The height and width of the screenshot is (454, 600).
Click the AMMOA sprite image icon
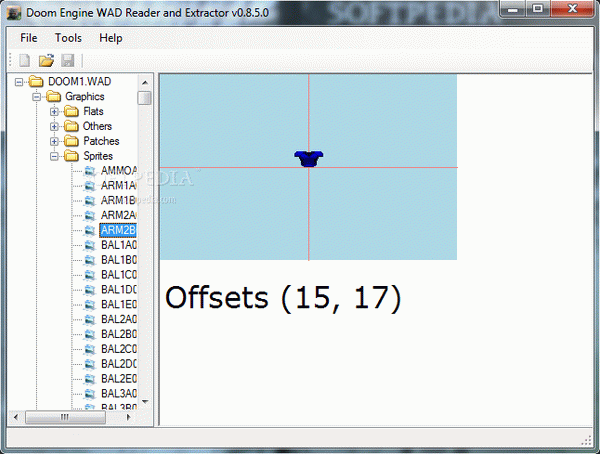90,171
